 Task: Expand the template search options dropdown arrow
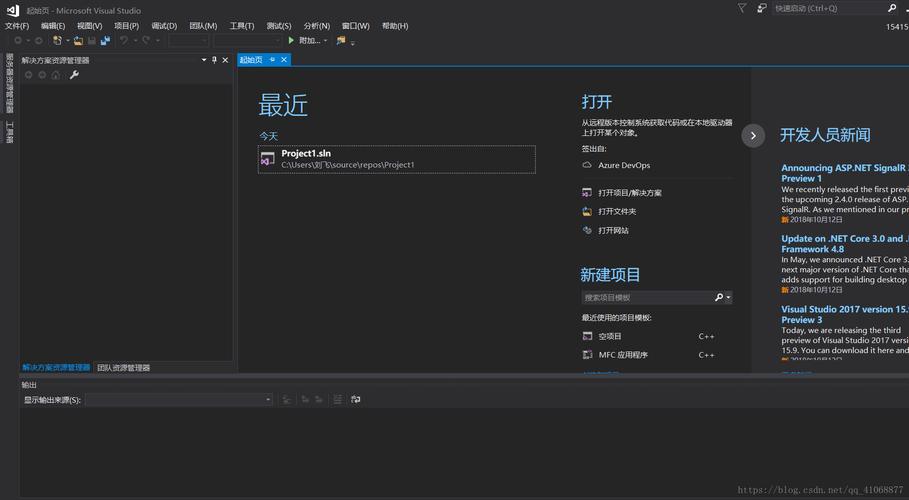(728, 298)
